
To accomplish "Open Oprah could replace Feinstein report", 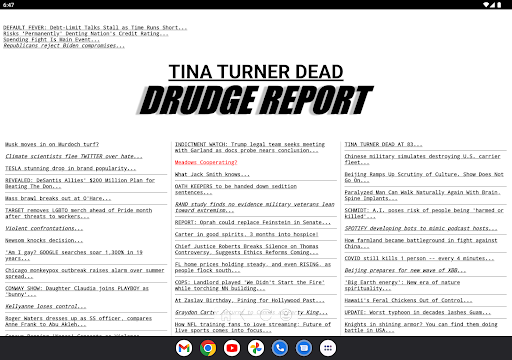I will click(253, 222).
